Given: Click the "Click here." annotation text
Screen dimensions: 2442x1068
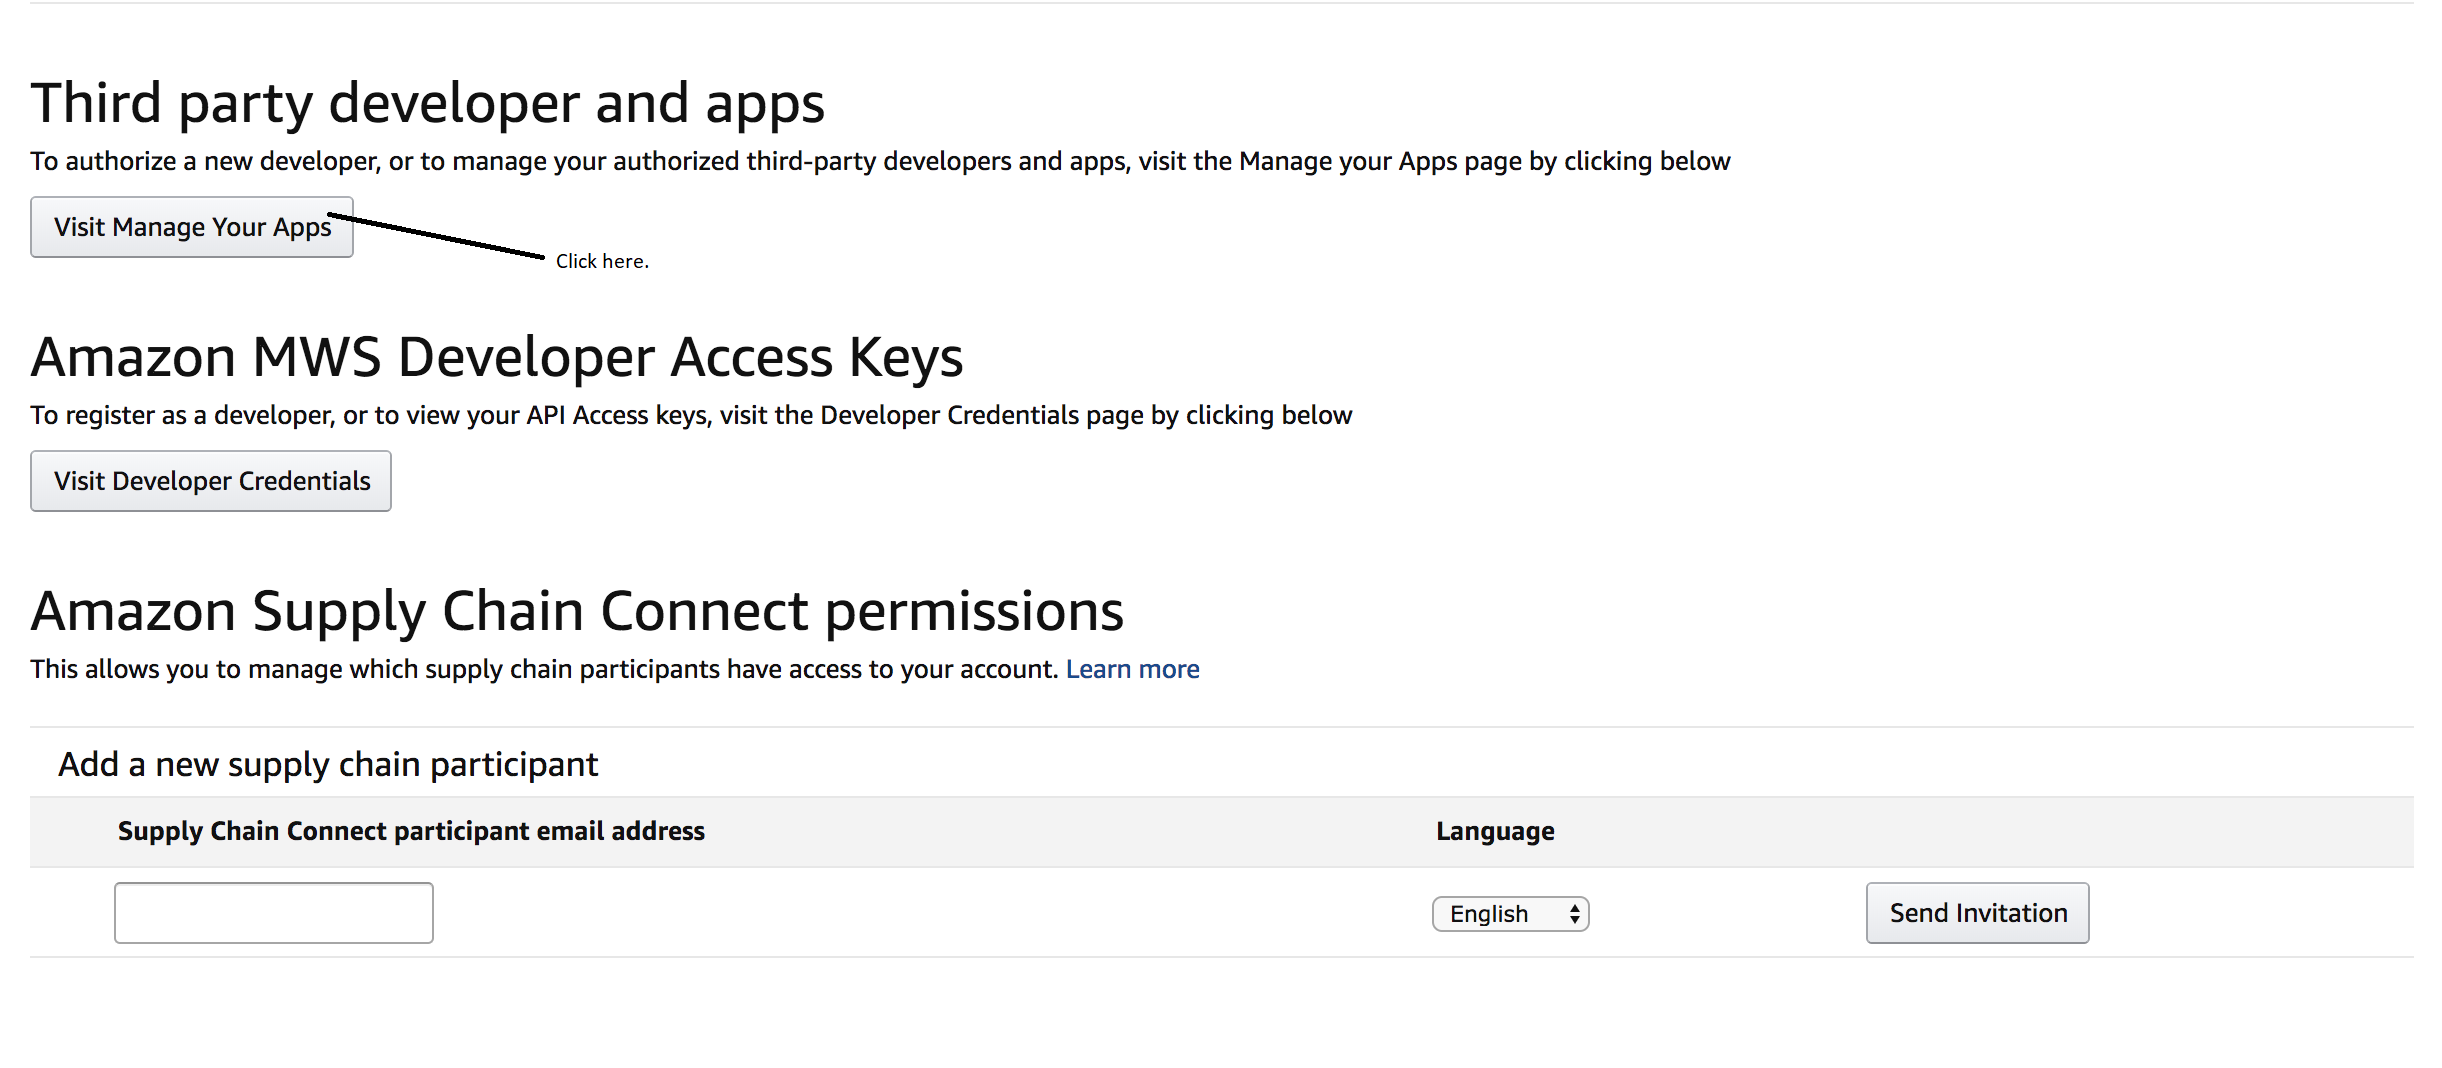Looking at the screenshot, I should (x=602, y=261).
